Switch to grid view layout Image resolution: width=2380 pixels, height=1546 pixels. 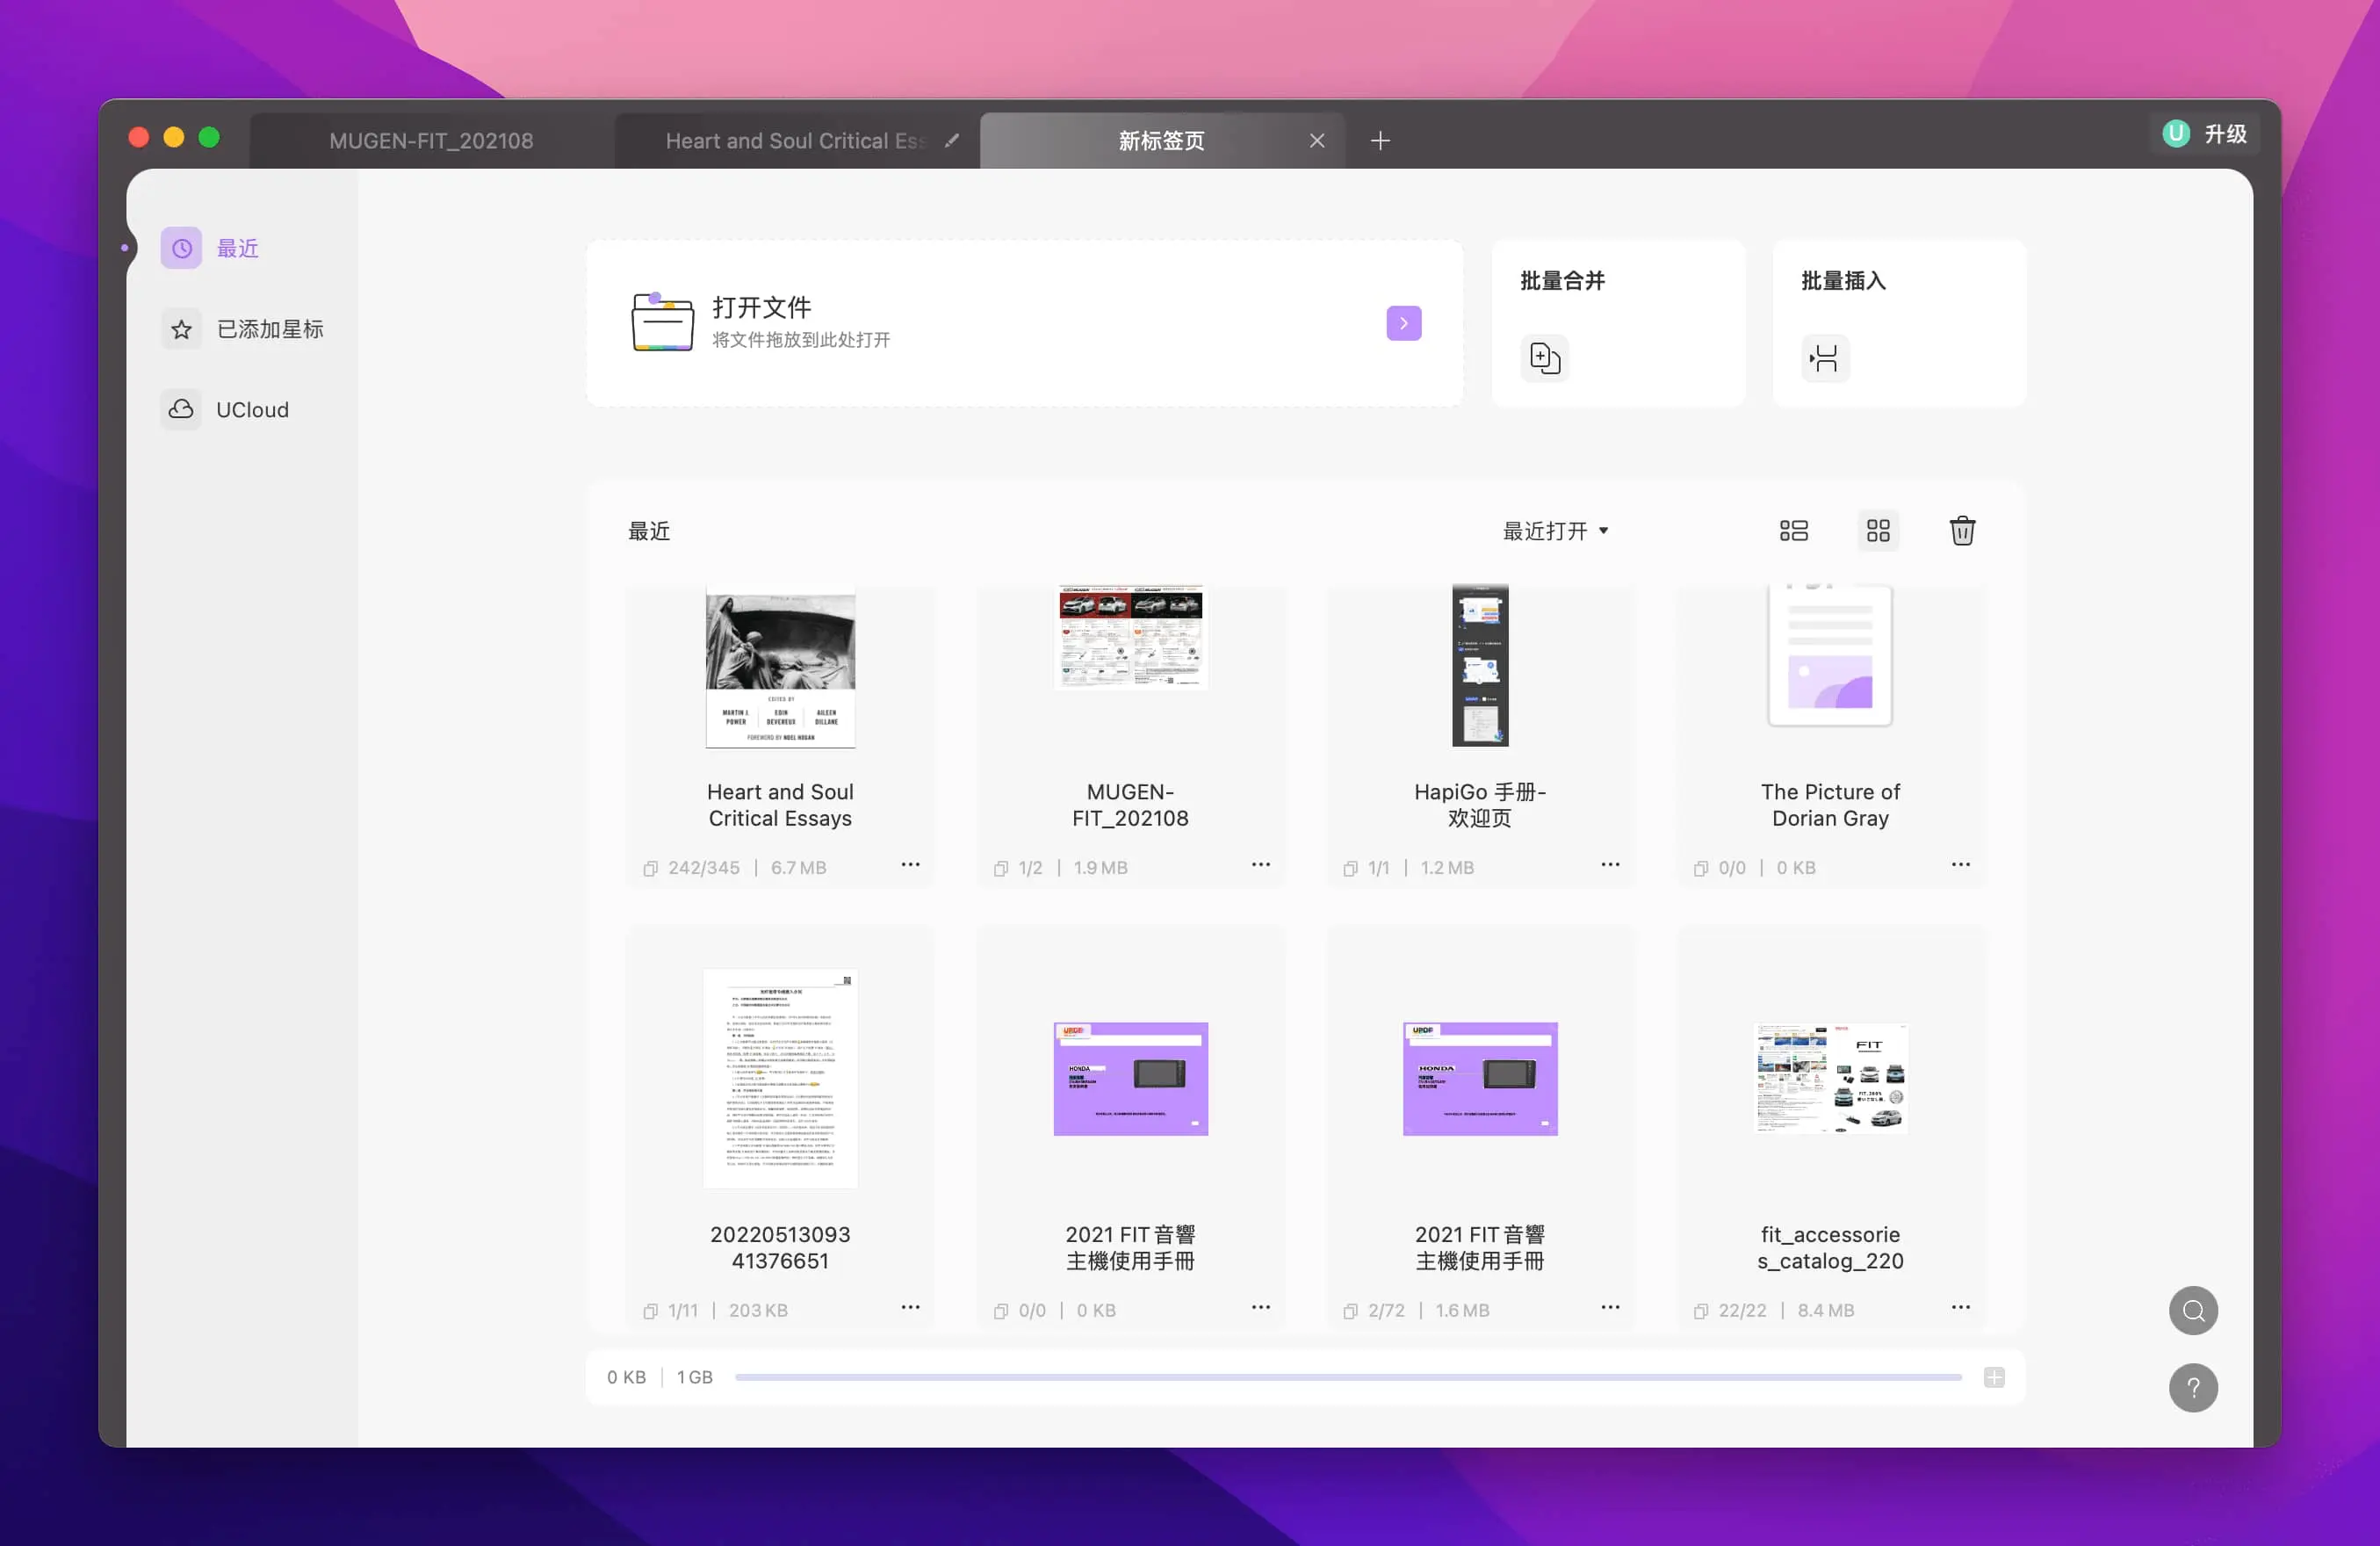pos(1878,531)
